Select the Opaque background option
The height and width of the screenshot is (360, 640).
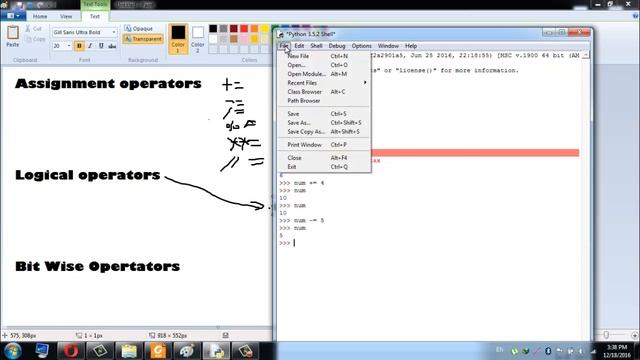tap(138, 29)
